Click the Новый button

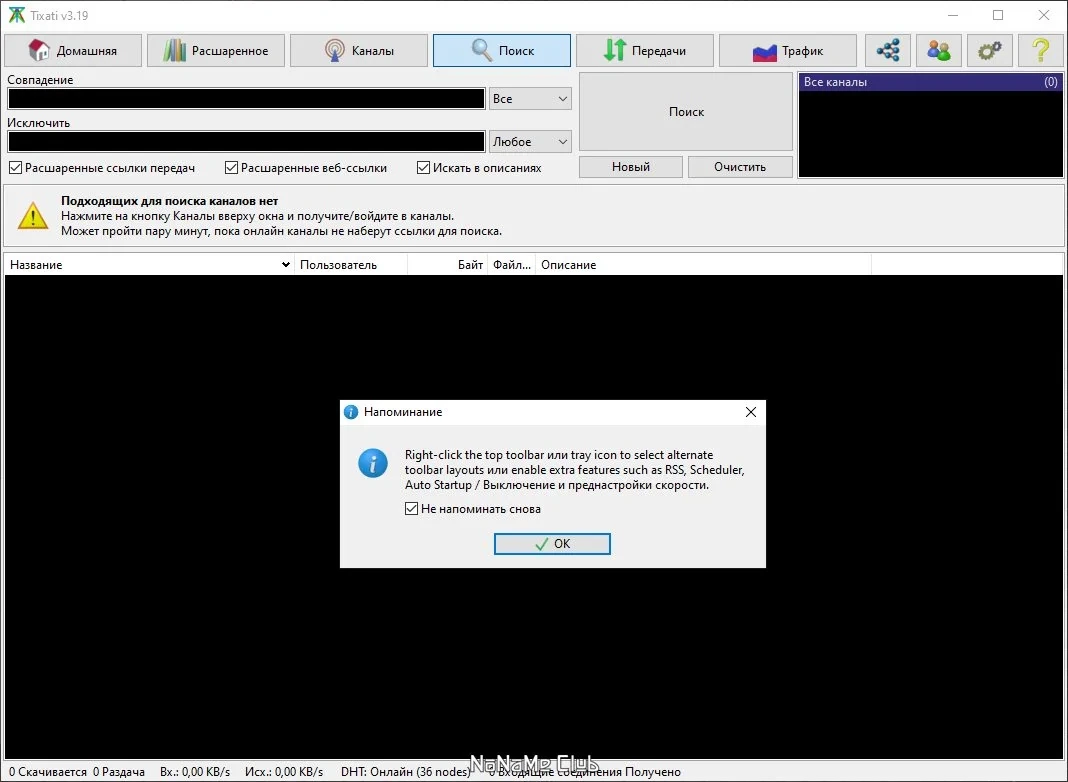point(631,167)
